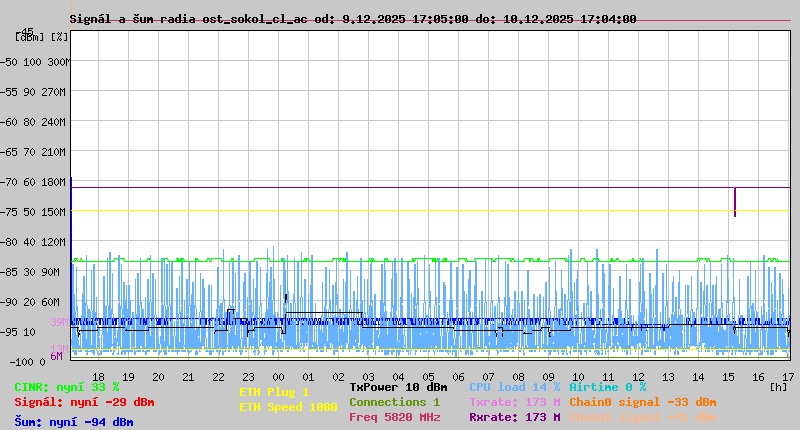Click the purple Rxrate dip near hour 15
This screenshot has width=800, height=430.
735,202
